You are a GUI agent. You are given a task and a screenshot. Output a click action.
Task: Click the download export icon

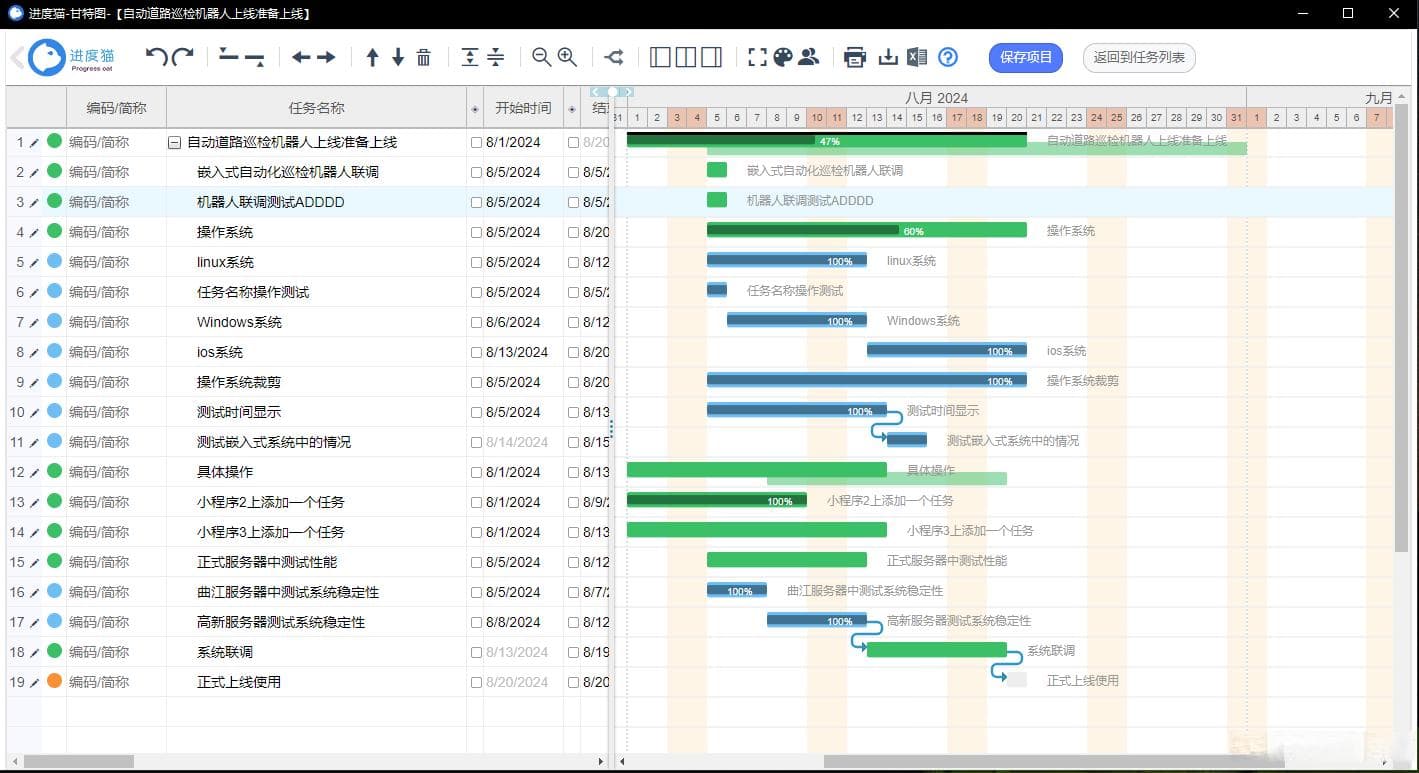coord(888,57)
